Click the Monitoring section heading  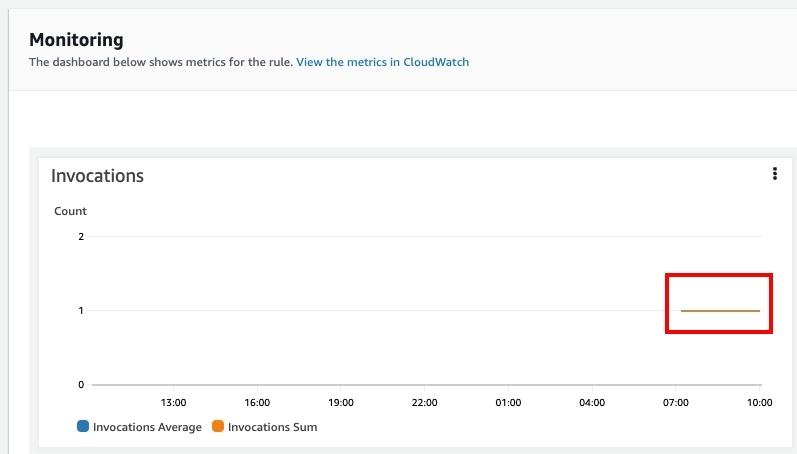pyautogui.click(x=76, y=40)
